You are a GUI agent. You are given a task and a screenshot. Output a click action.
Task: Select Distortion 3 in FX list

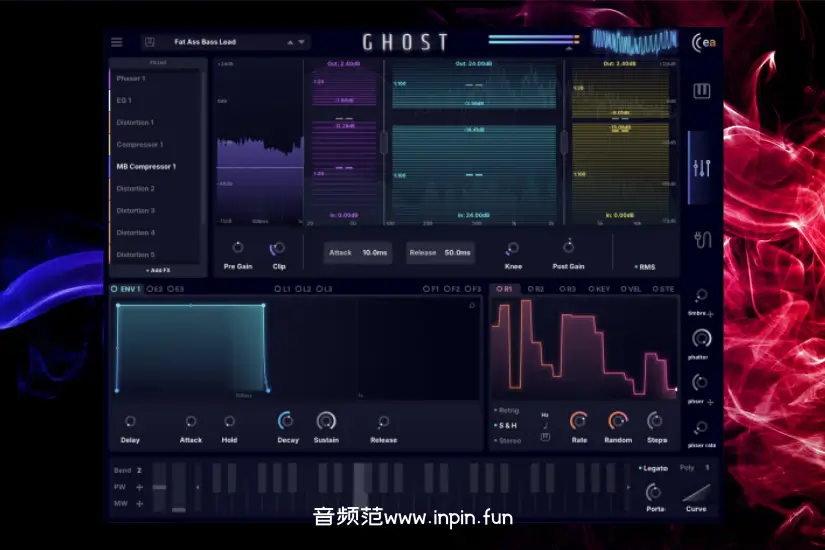click(155, 211)
